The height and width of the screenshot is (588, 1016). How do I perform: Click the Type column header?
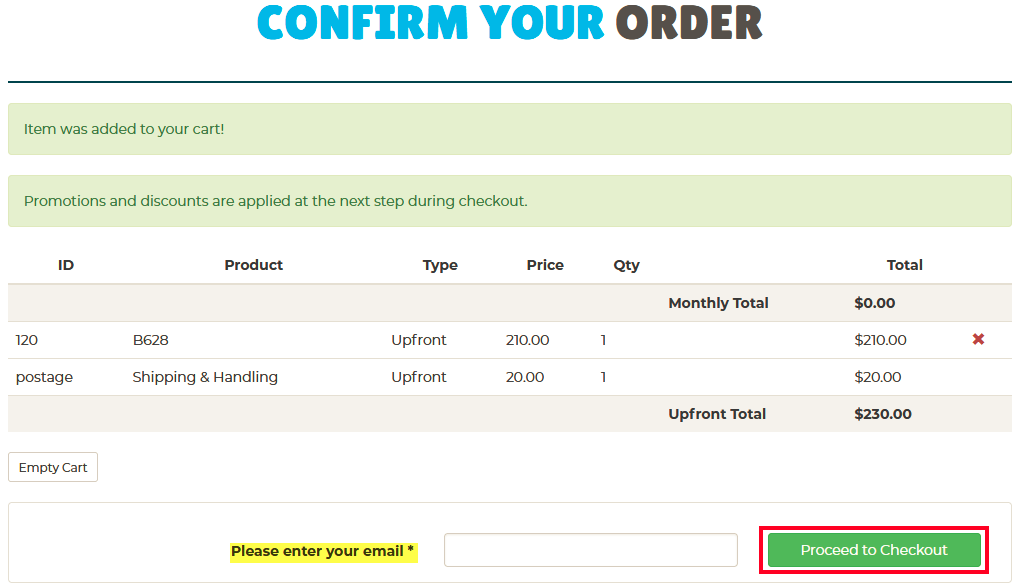(x=440, y=265)
